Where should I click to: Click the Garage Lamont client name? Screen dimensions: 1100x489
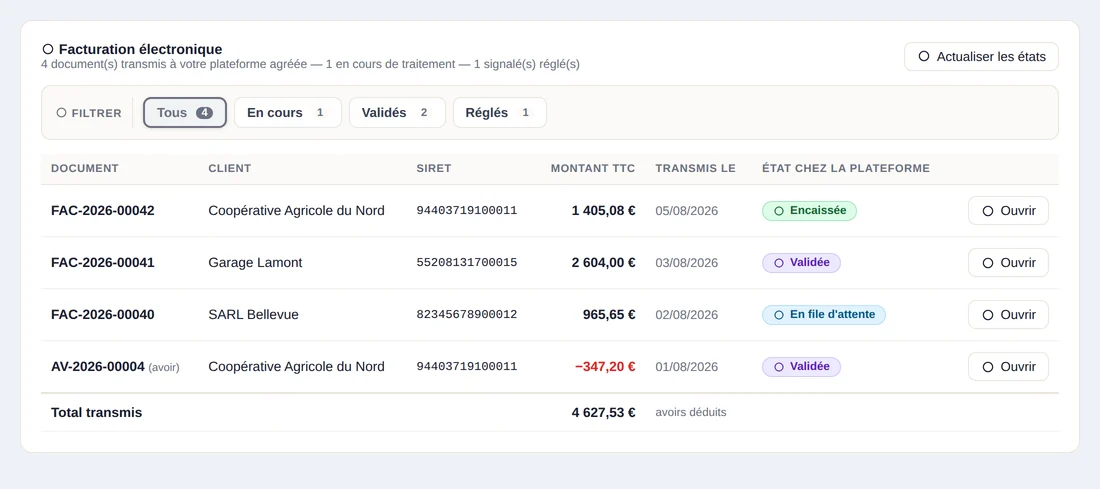click(x=255, y=262)
